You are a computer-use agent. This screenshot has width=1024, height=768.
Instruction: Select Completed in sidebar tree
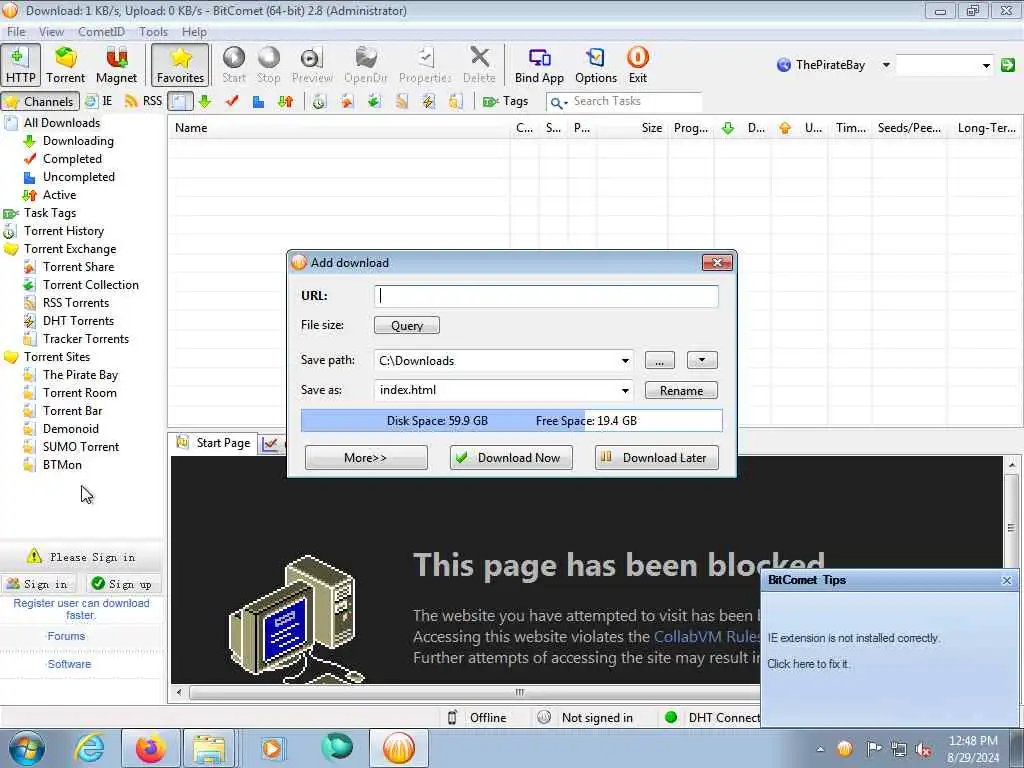tap(72, 159)
